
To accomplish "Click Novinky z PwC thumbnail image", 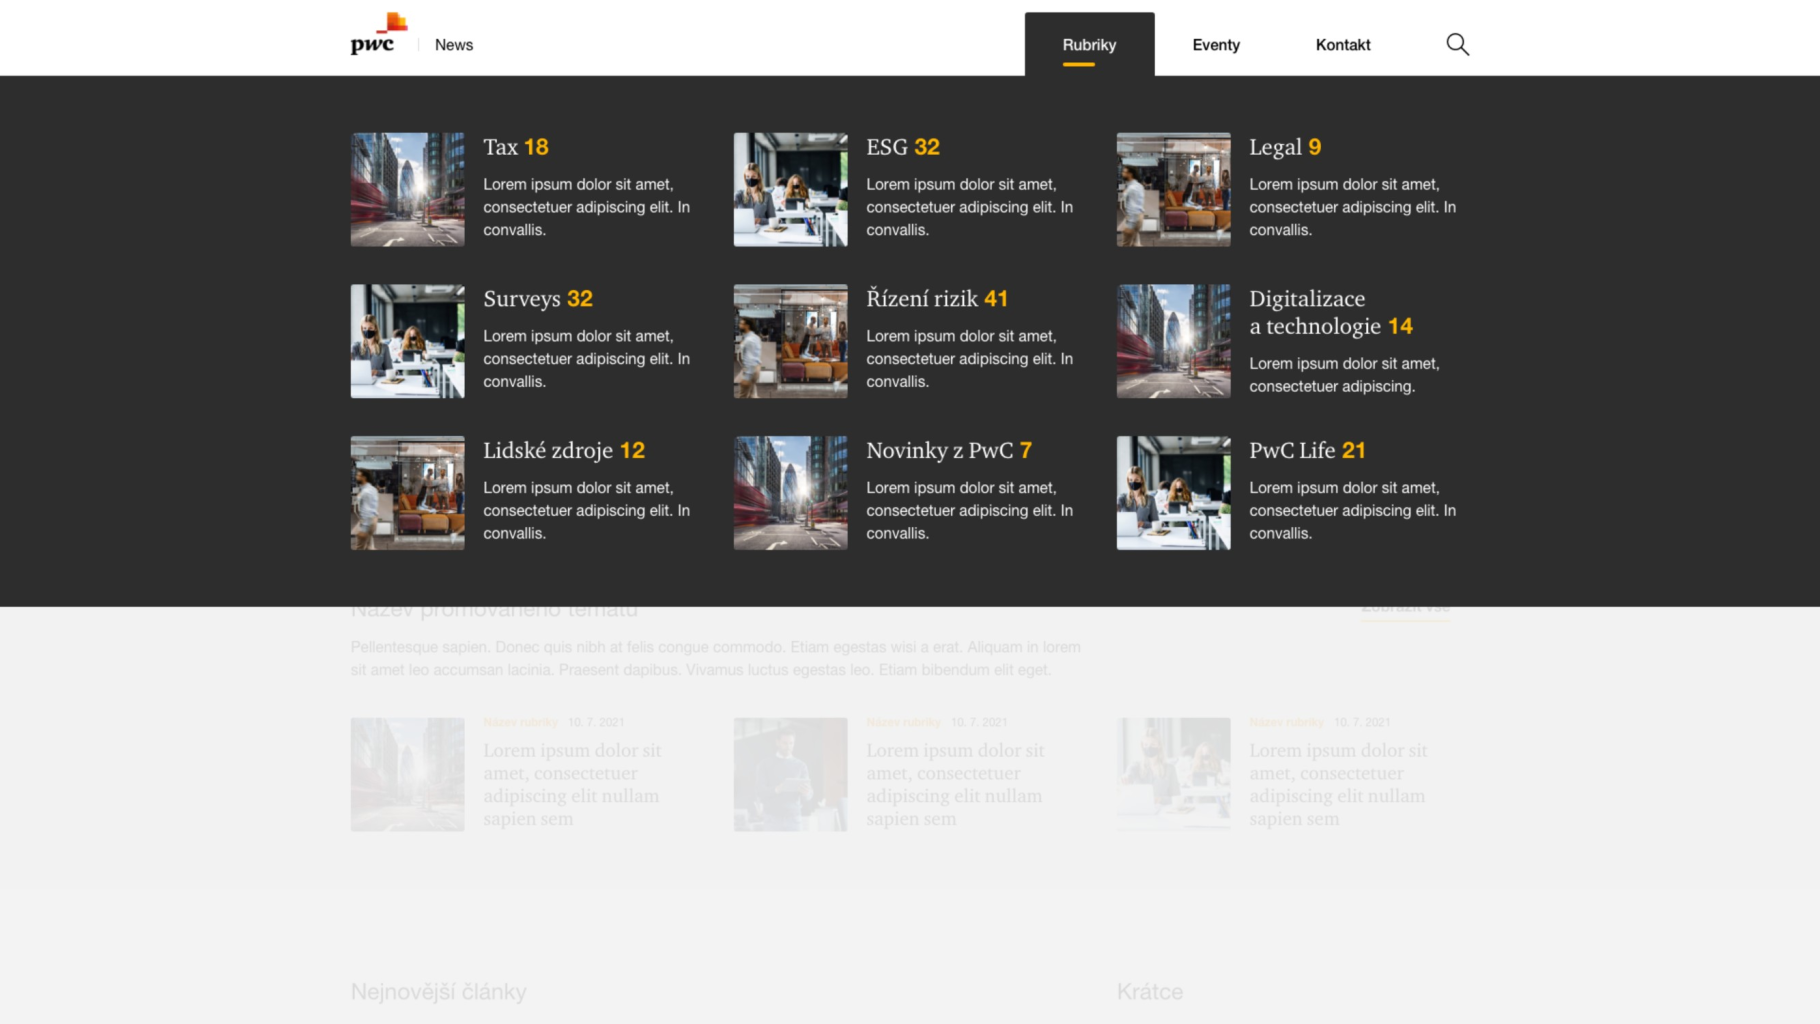I will (790, 492).
